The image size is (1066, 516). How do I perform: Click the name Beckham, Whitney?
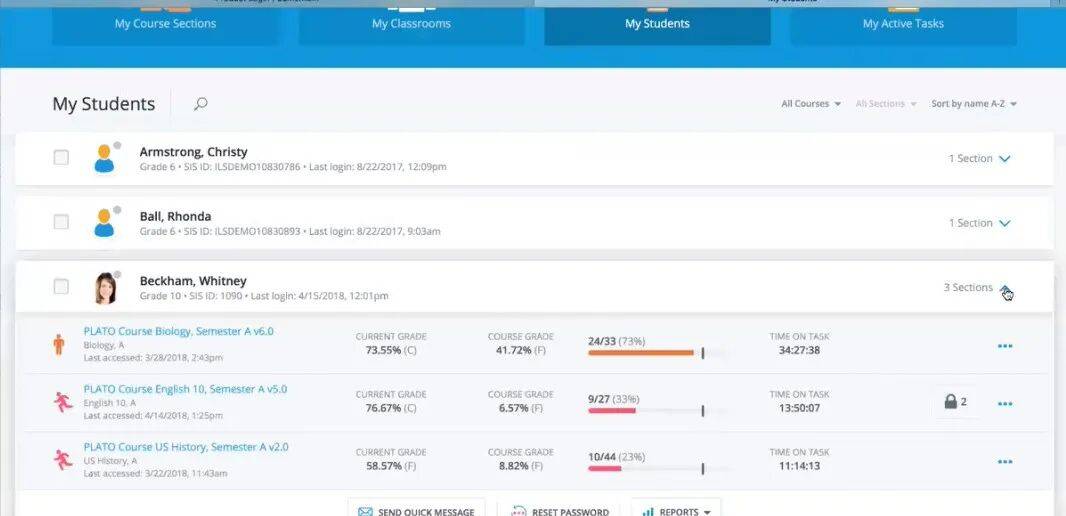pyautogui.click(x=193, y=281)
